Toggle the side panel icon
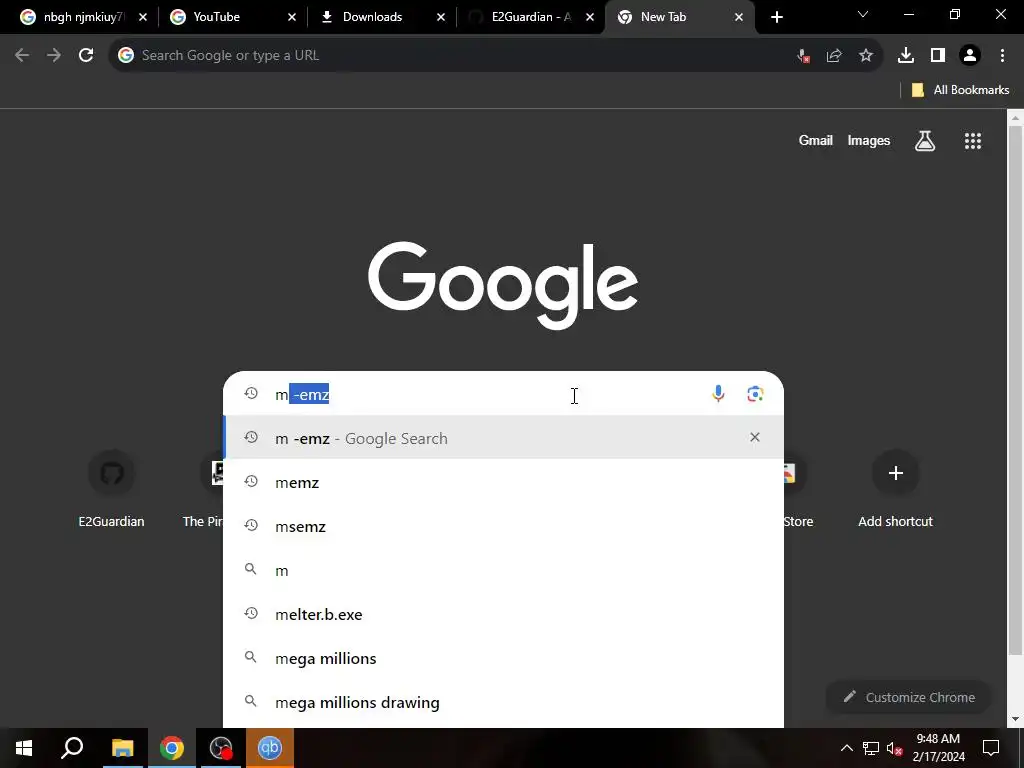The width and height of the screenshot is (1024, 768). (x=938, y=56)
